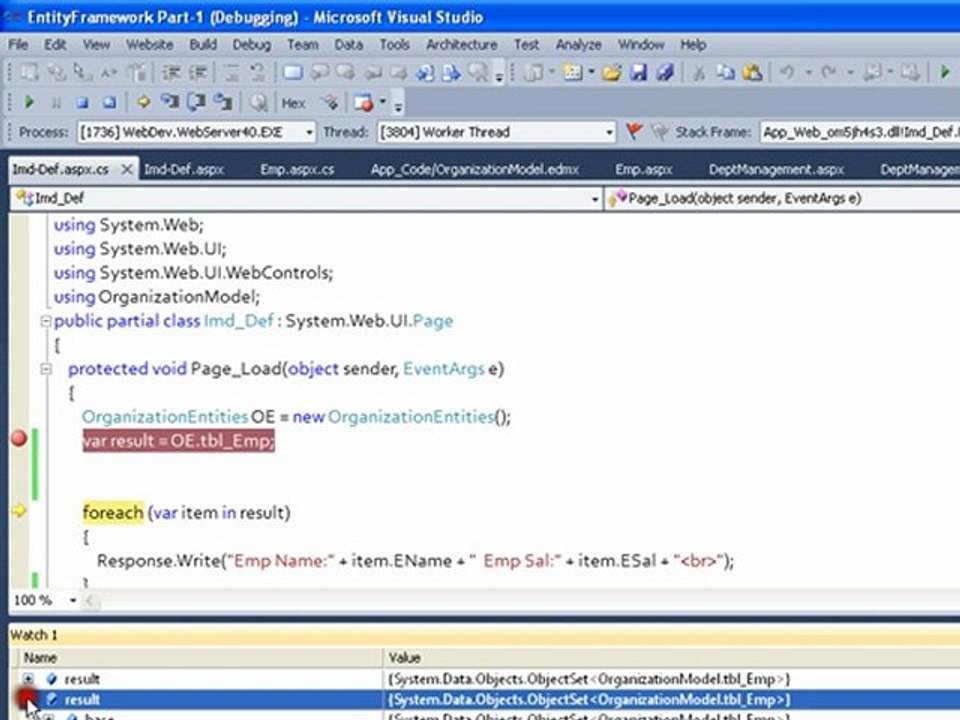Open the Architecture menu
The image size is (960, 720).
click(x=462, y=45)
